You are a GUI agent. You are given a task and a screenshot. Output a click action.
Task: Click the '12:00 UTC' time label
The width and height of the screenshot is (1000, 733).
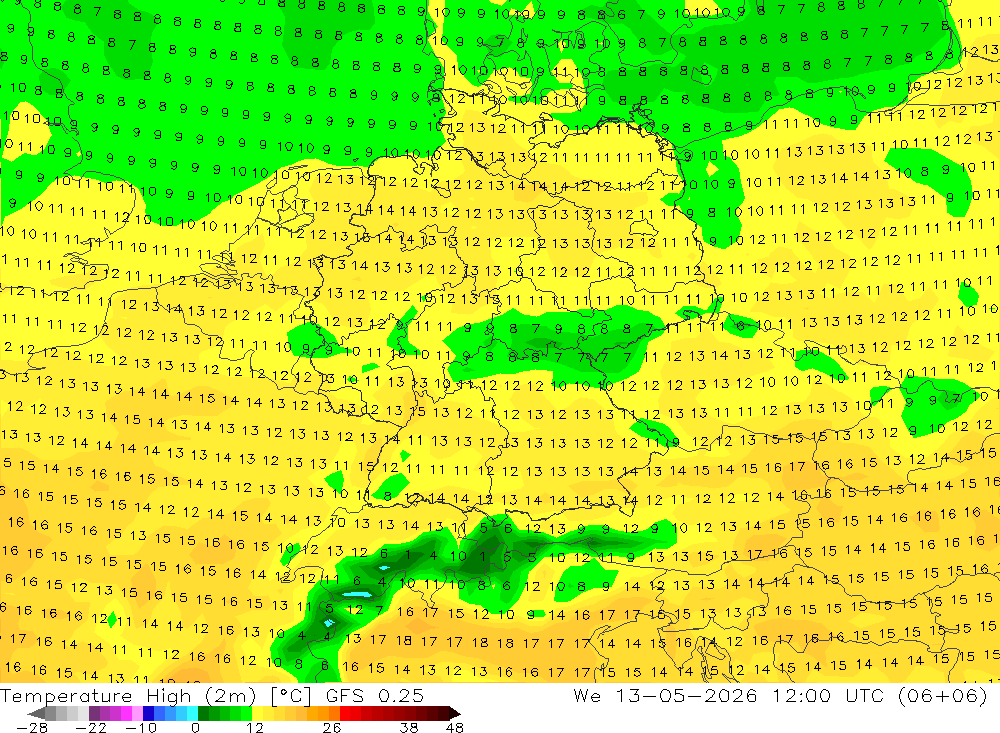827,695
